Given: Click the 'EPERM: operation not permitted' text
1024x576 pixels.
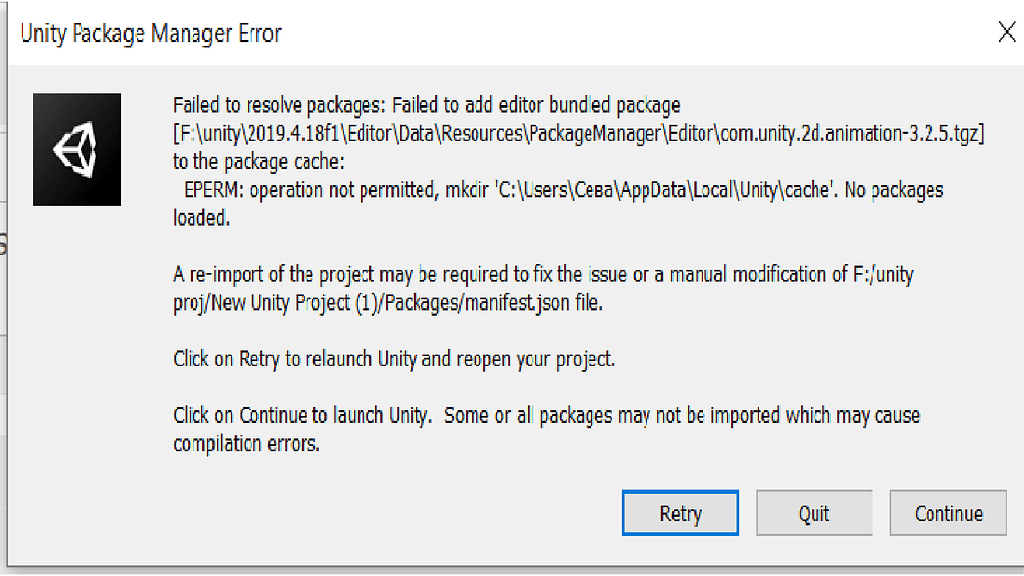Looking at the screenshot, I should 310,190.
